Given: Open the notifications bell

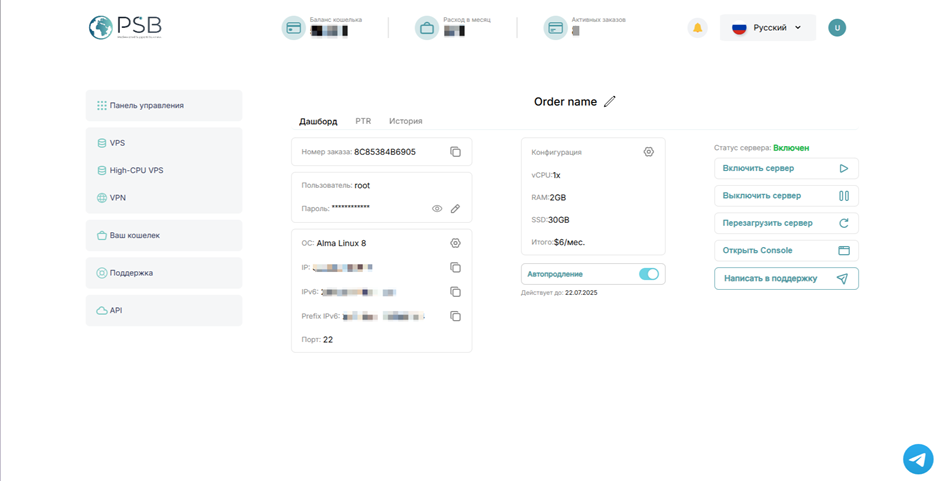Looking at the screenshot, I should tap(697, 28).
